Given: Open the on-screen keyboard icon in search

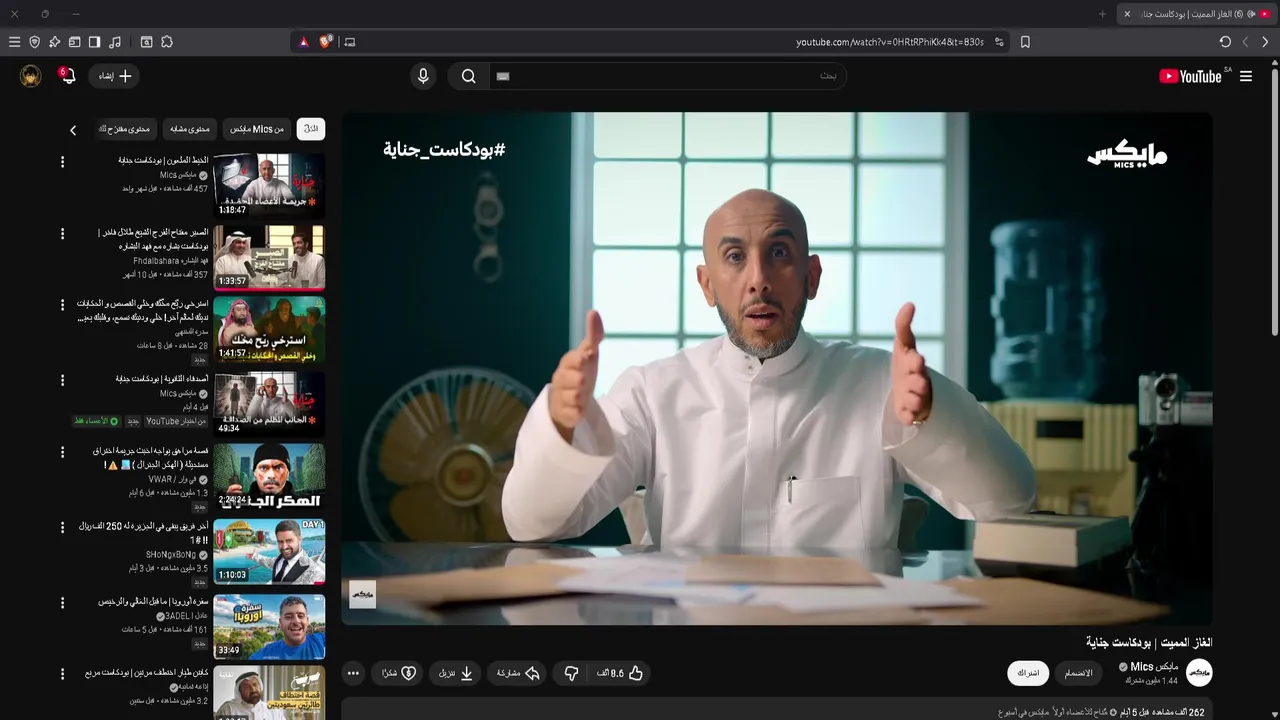Looking at the screenshot, I should [503, 76].
